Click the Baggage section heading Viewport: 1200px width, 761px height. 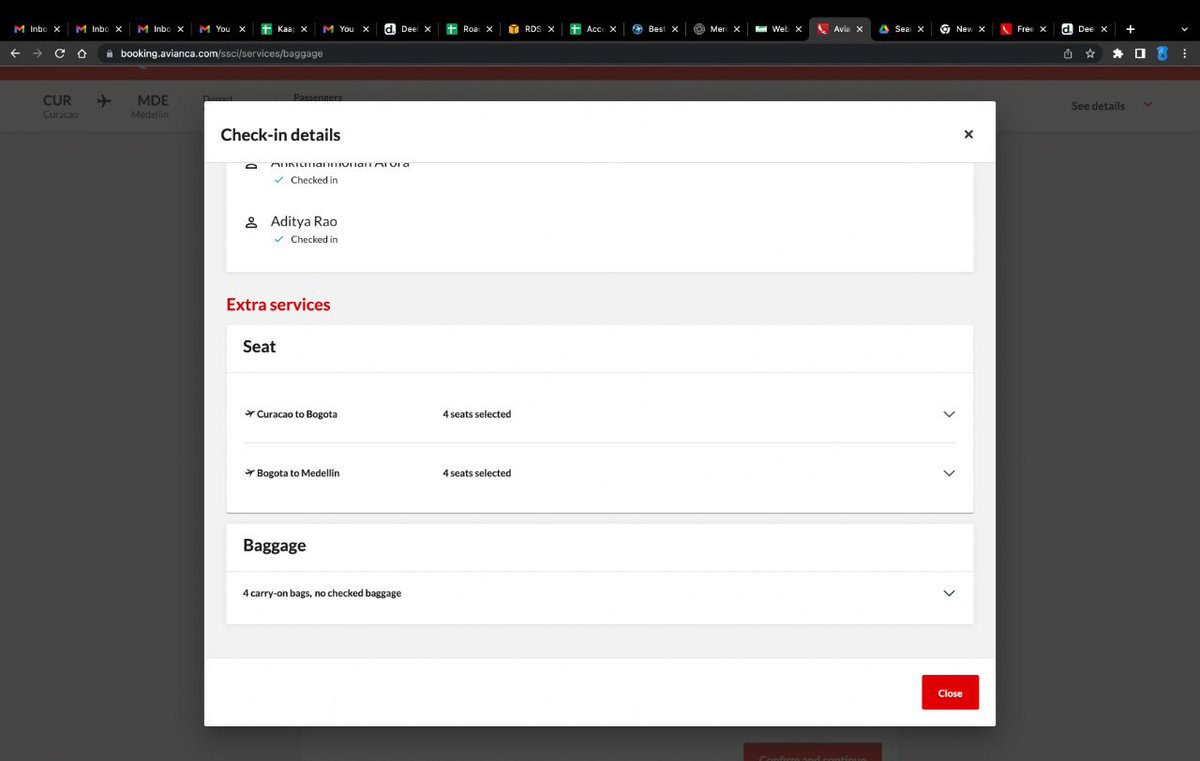tap(274, 546)
